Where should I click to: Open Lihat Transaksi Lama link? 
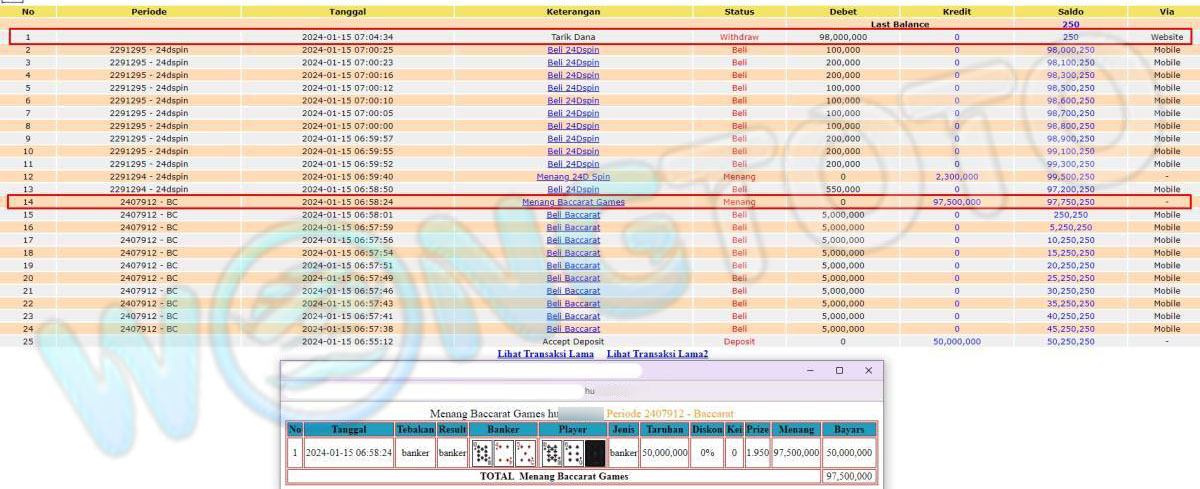click(545, 354)
